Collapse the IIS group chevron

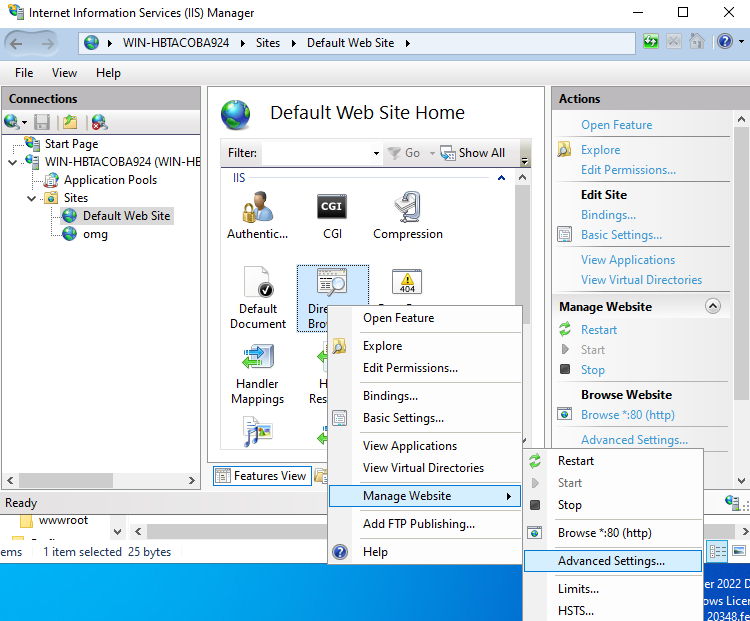pyautogui.click(x=501, y=178)
